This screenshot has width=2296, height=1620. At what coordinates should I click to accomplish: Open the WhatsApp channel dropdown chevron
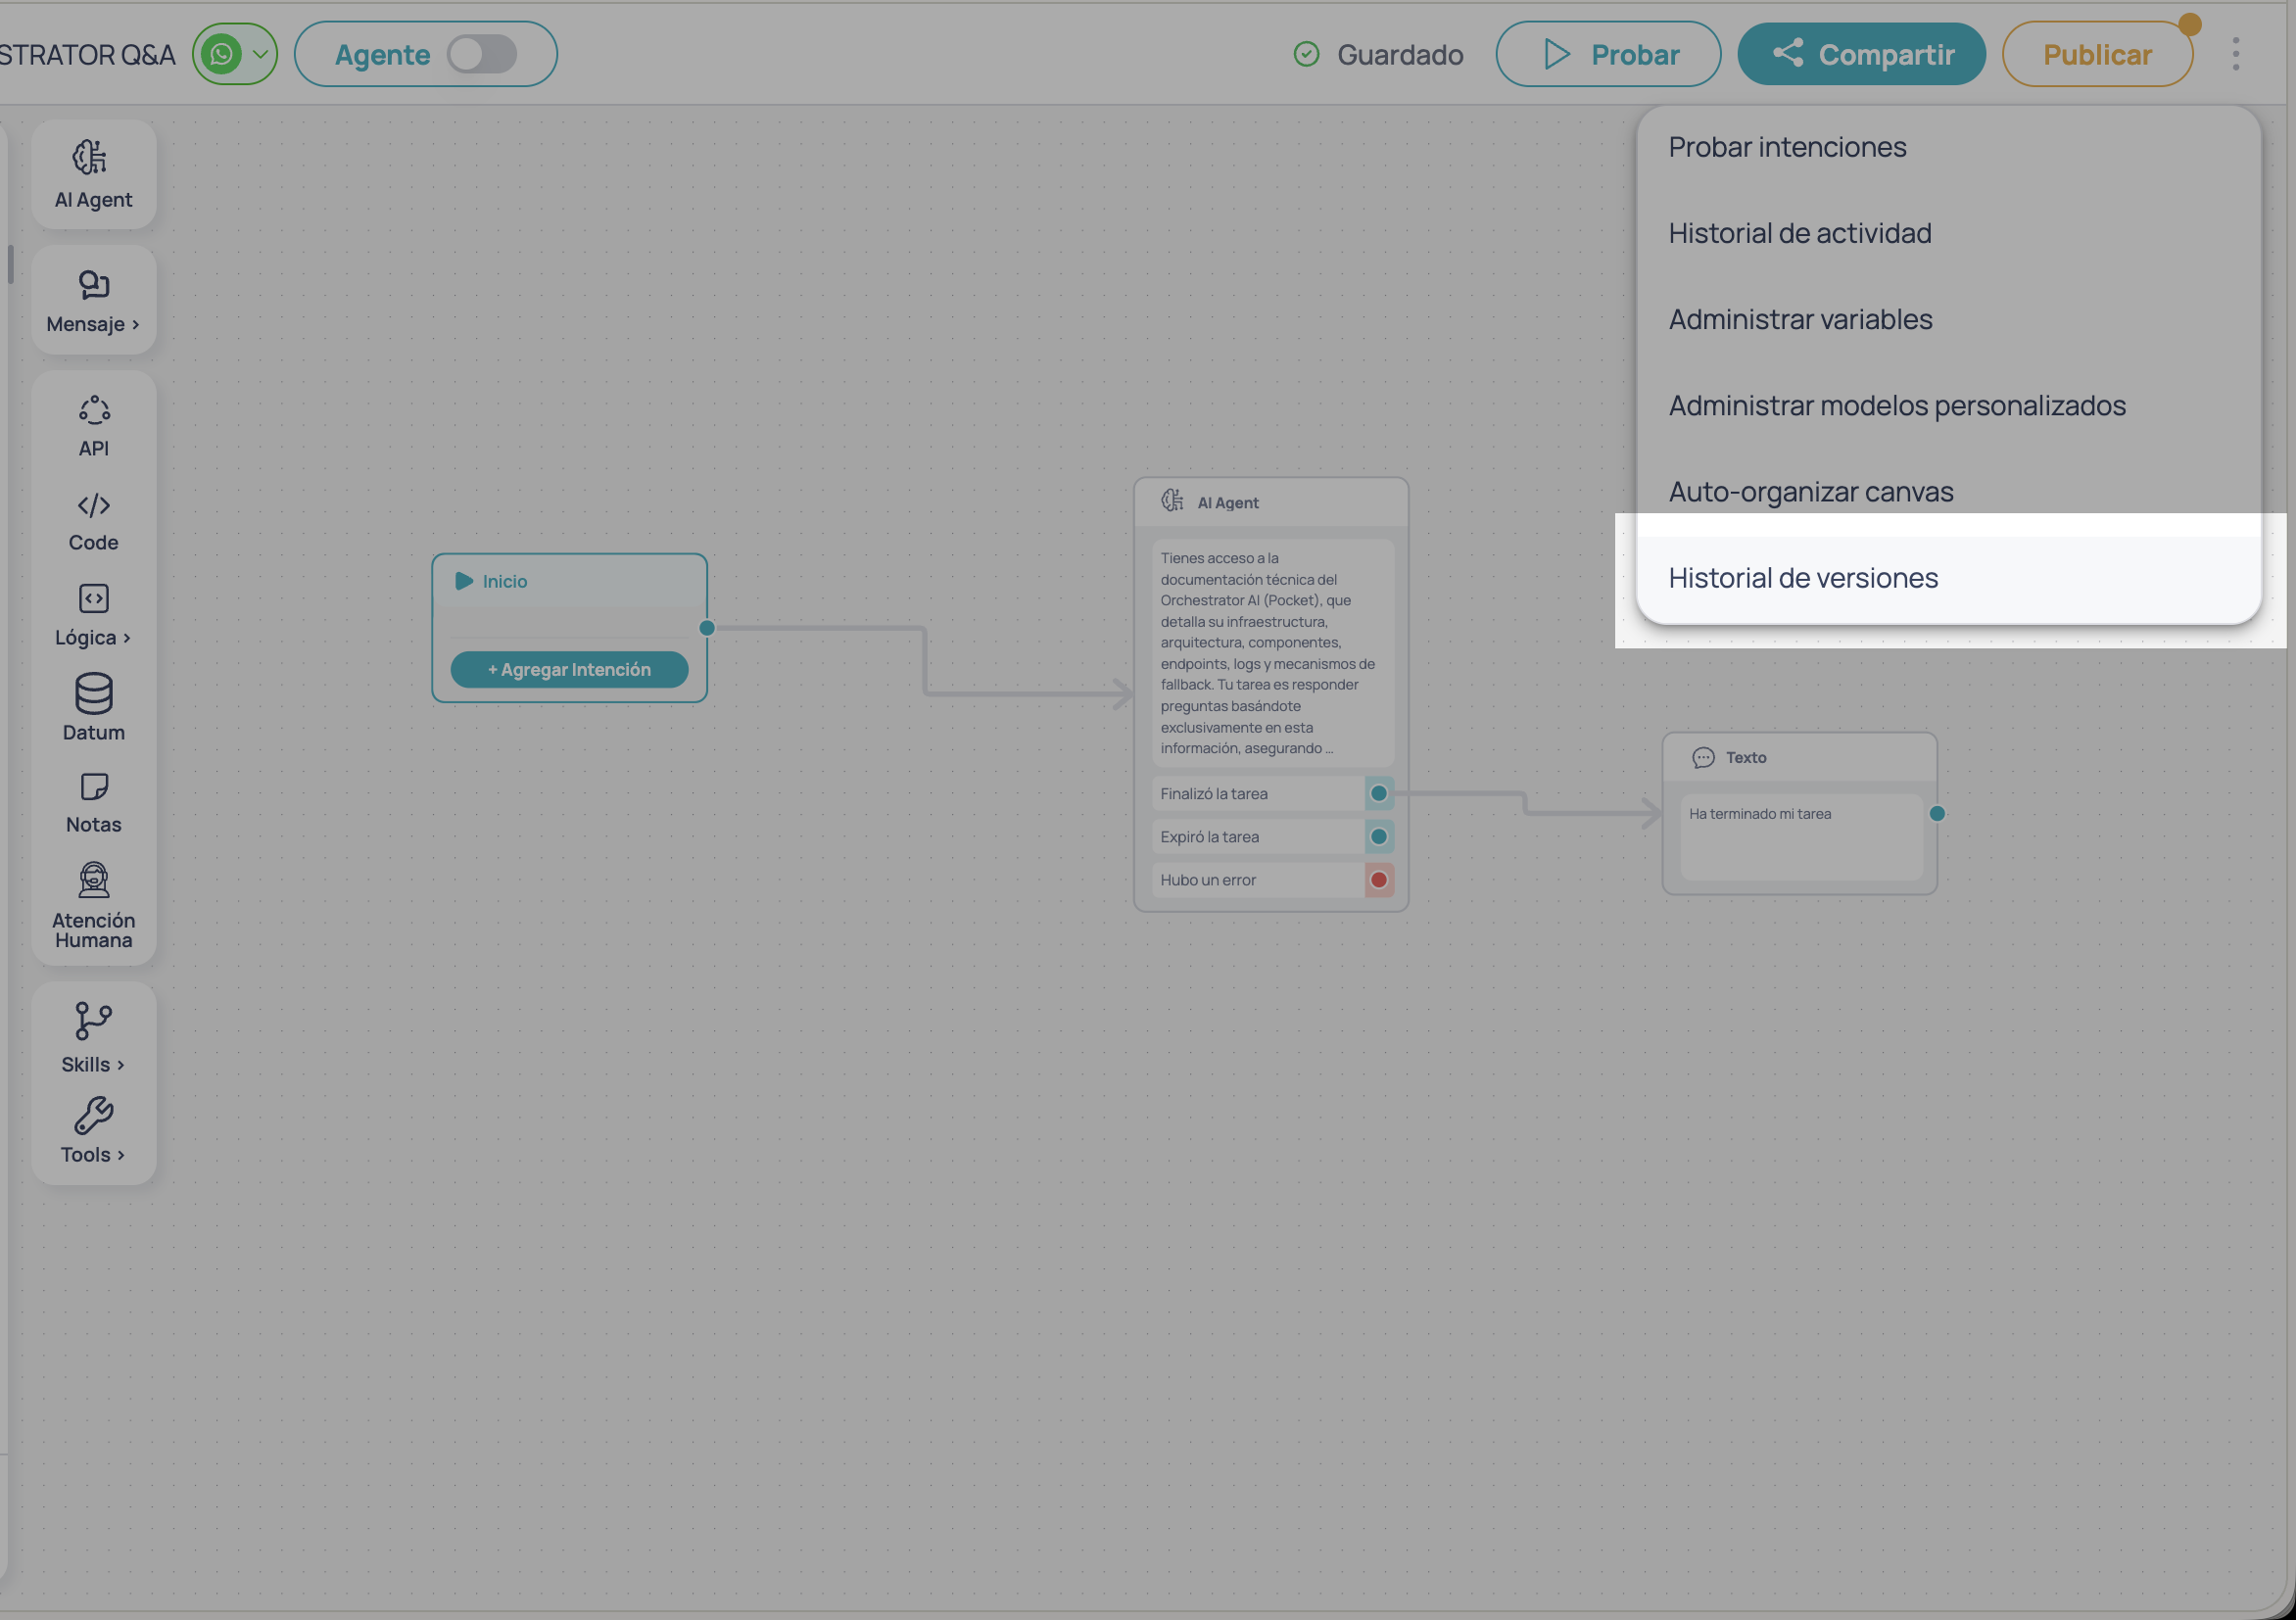click(x=261, y=54)
